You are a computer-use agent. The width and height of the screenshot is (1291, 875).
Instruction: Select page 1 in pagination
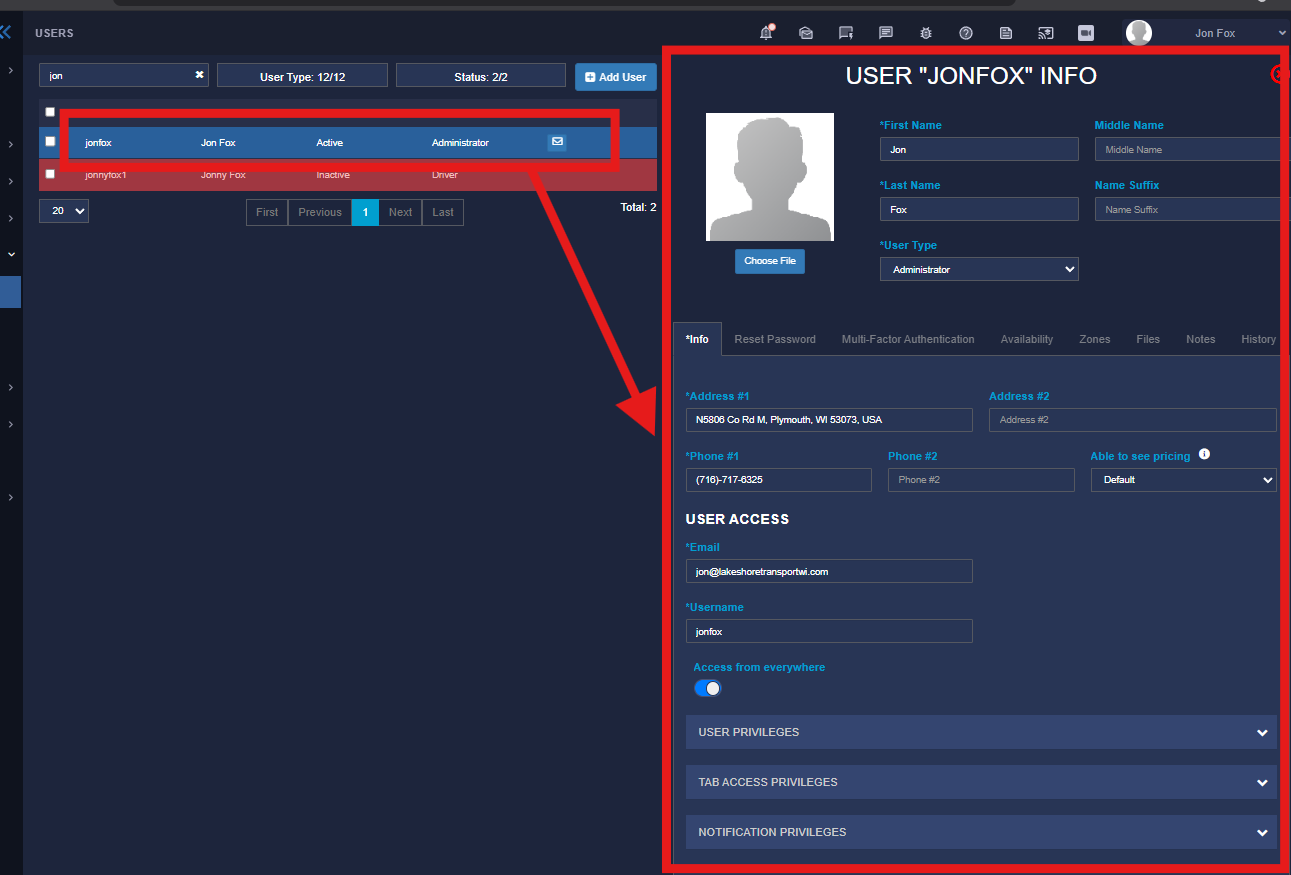point(365,212)
